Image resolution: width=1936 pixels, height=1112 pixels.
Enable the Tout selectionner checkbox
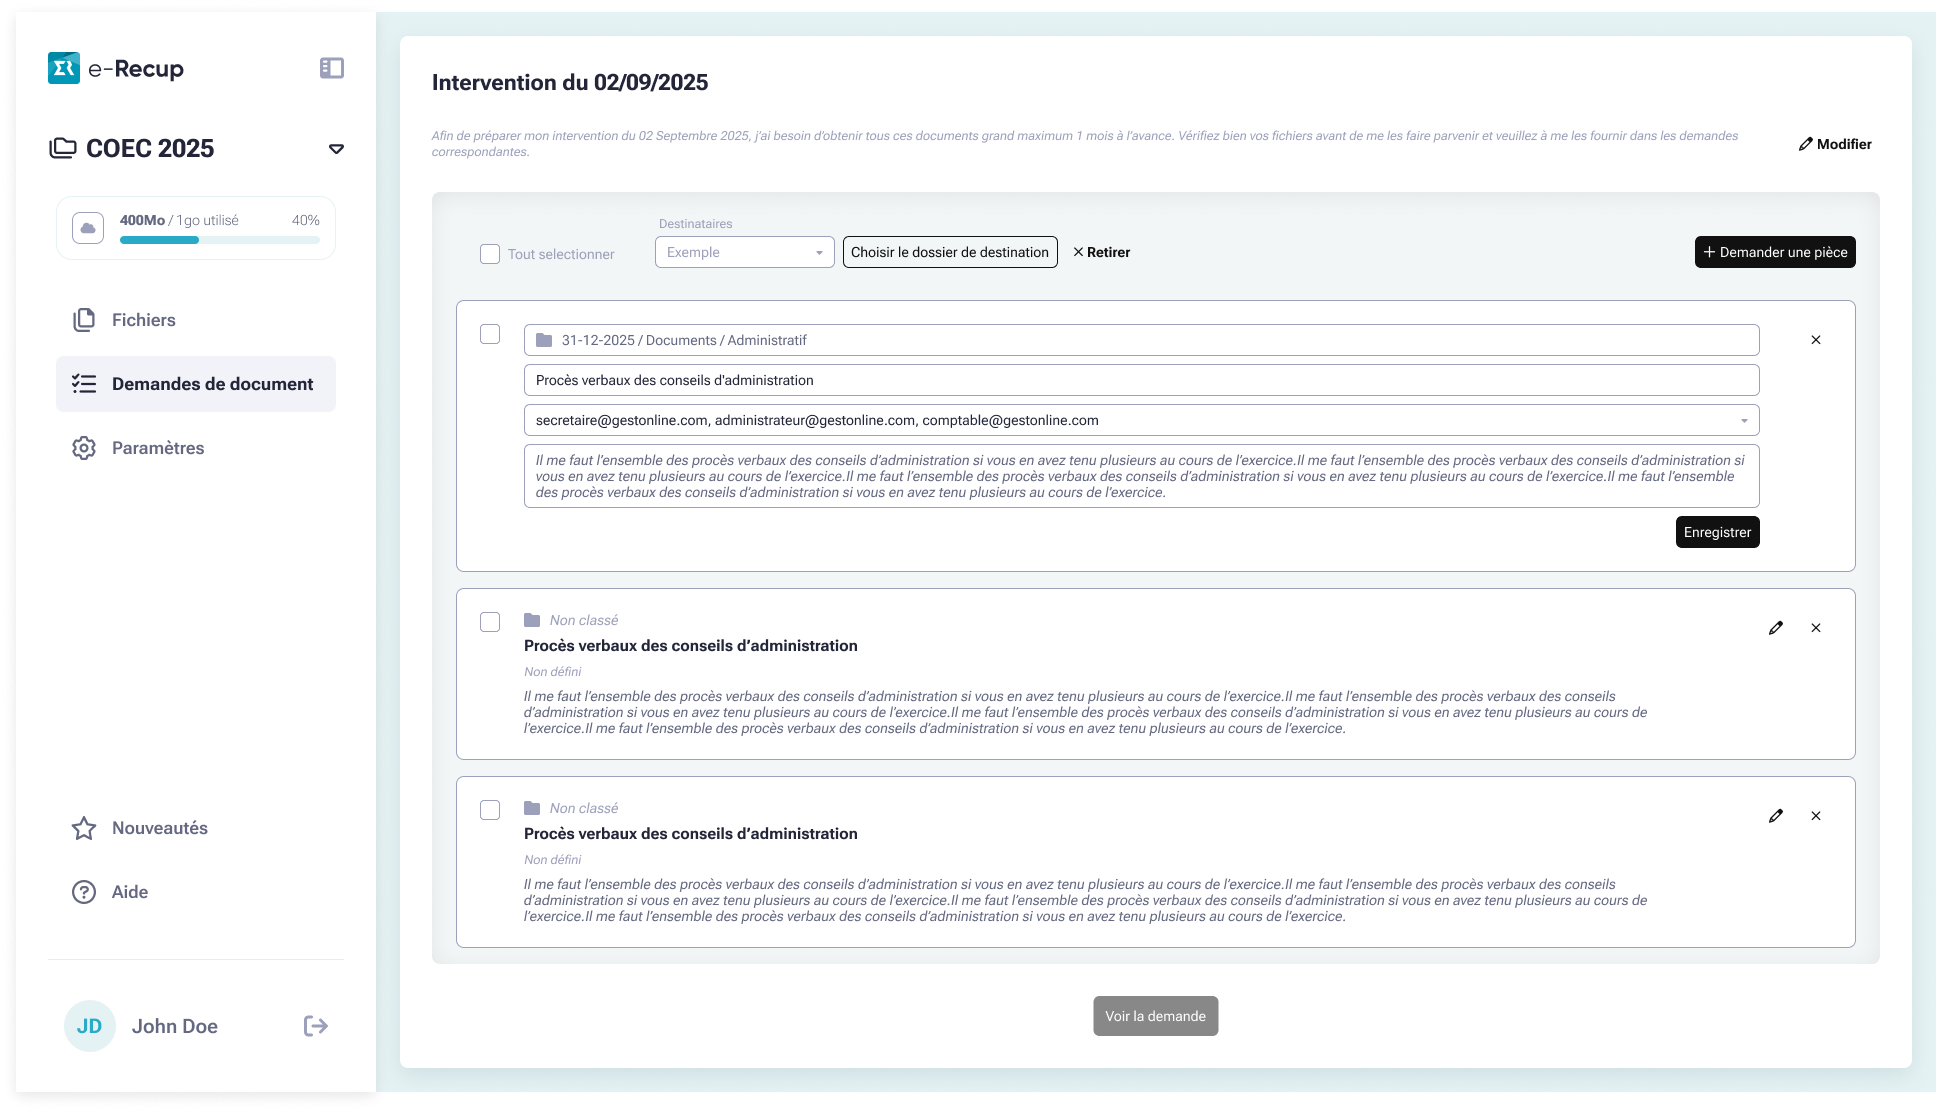[490, 254]
